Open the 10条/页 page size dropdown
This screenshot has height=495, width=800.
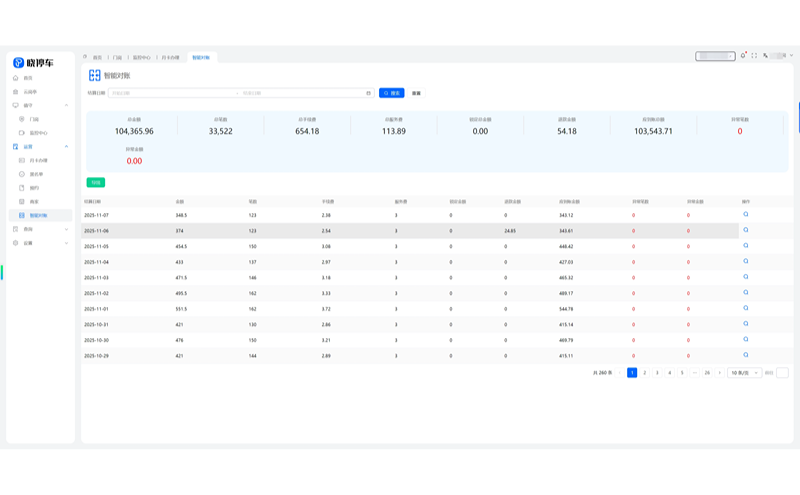[x=744, y=372]
